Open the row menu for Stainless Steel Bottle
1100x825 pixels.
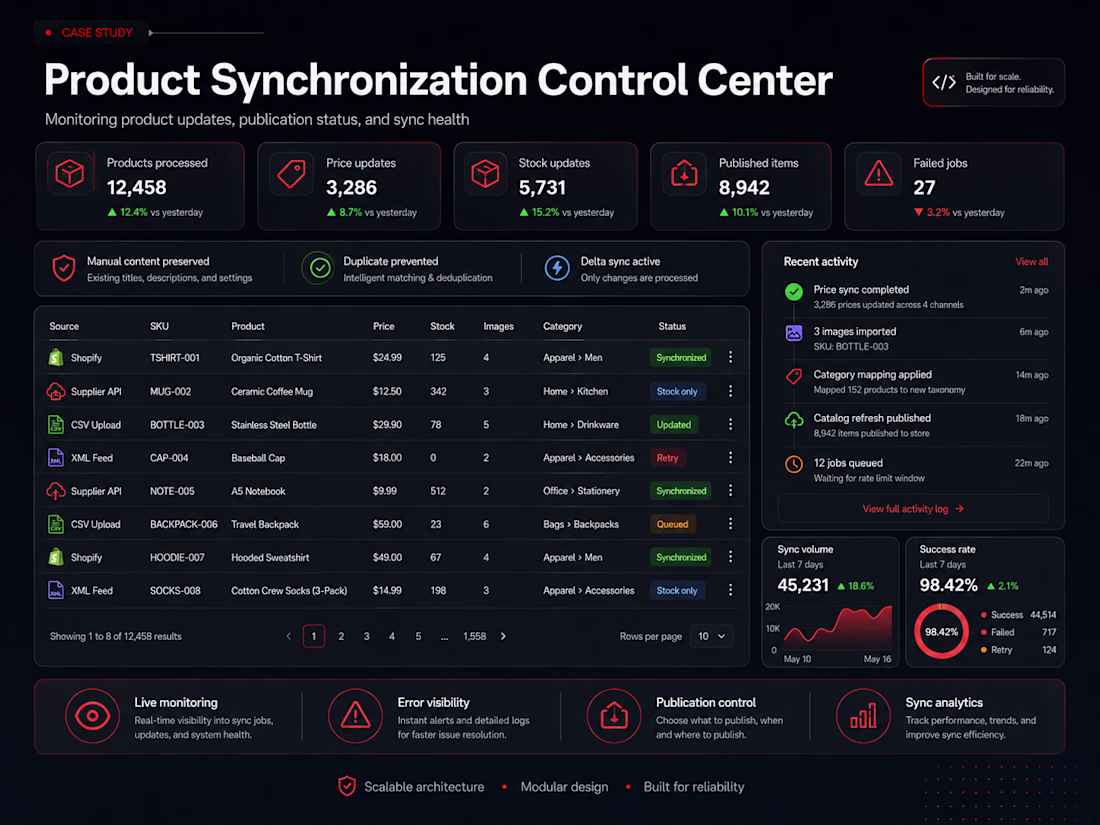730,424
